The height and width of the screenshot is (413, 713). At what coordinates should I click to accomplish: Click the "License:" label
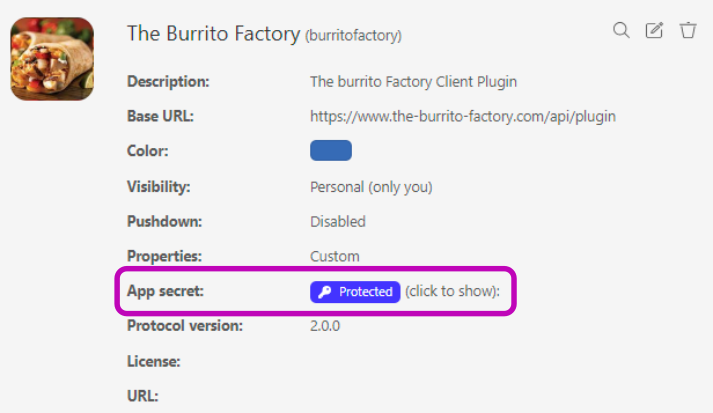[154, 360]
